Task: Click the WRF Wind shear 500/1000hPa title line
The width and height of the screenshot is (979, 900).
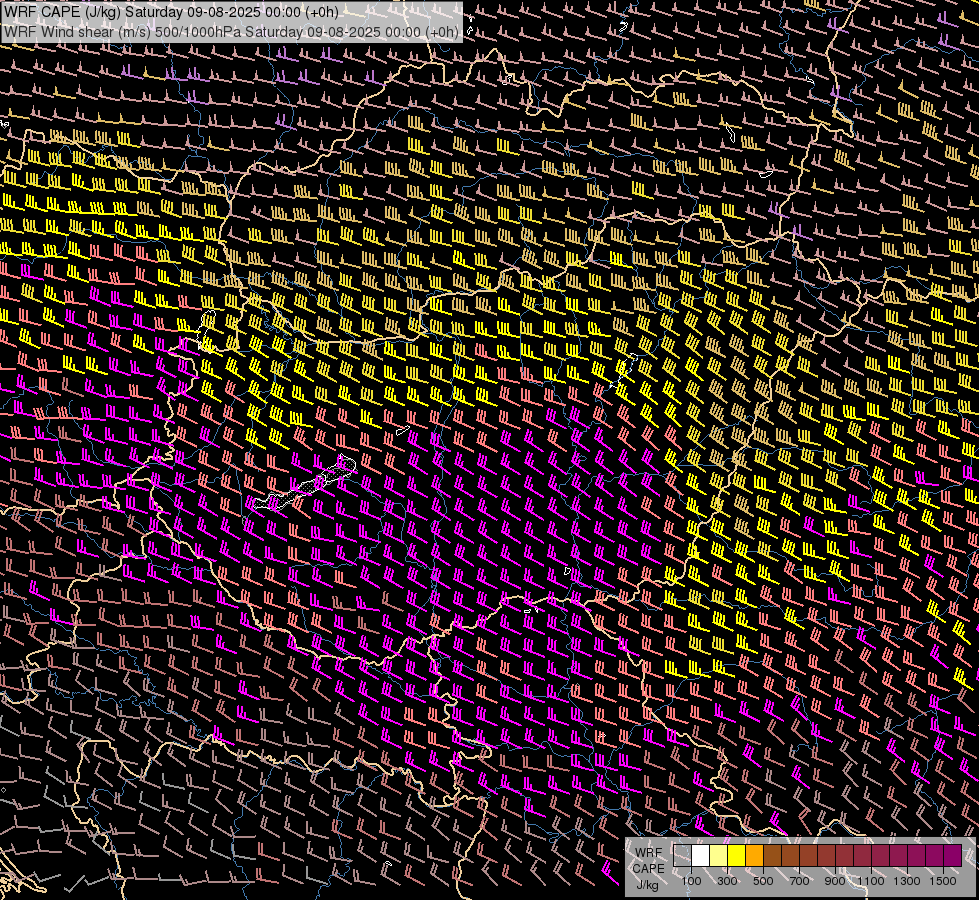Action: 231,31
